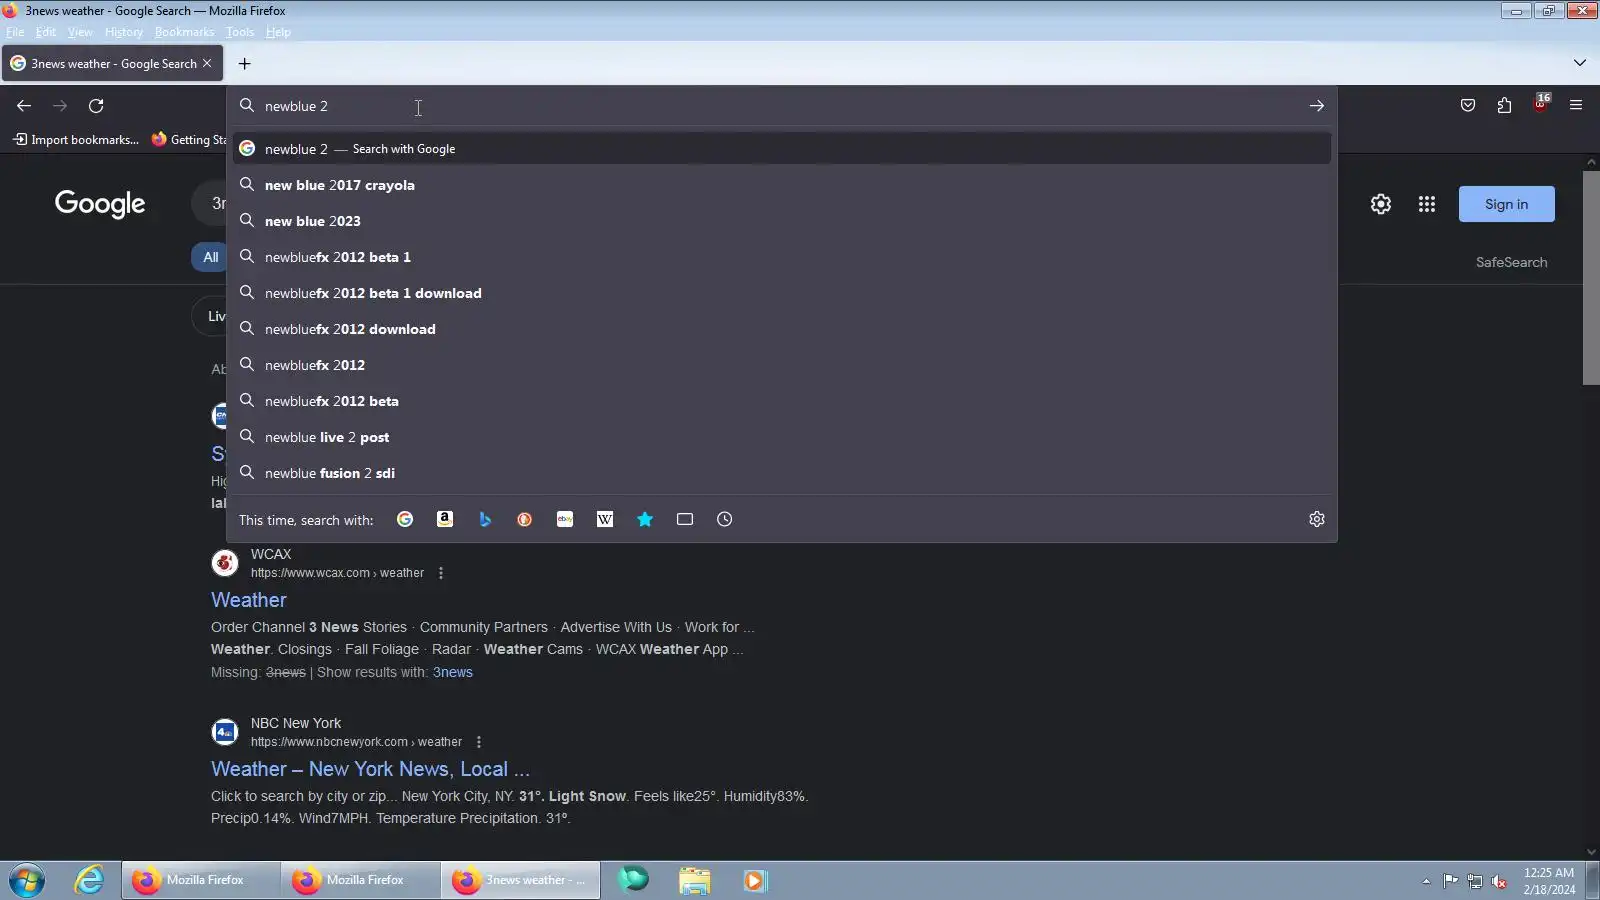
Task: Click the Sign in button
Action: pos(1506,204)
